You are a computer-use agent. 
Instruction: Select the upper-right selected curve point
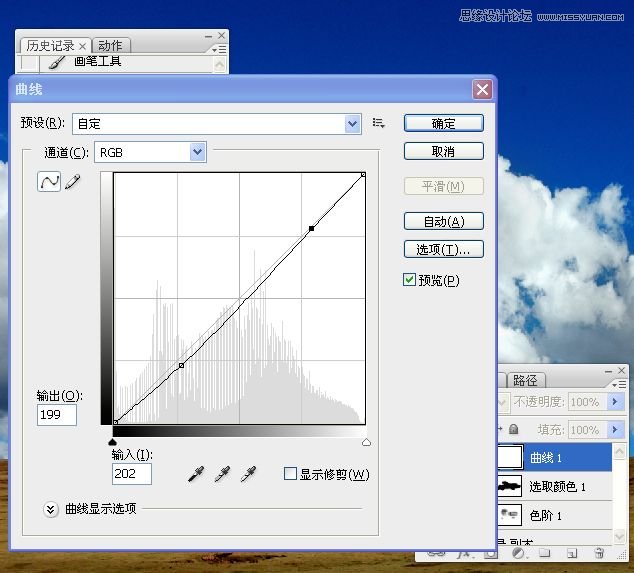pyautogui.click(x=311, y=228)
